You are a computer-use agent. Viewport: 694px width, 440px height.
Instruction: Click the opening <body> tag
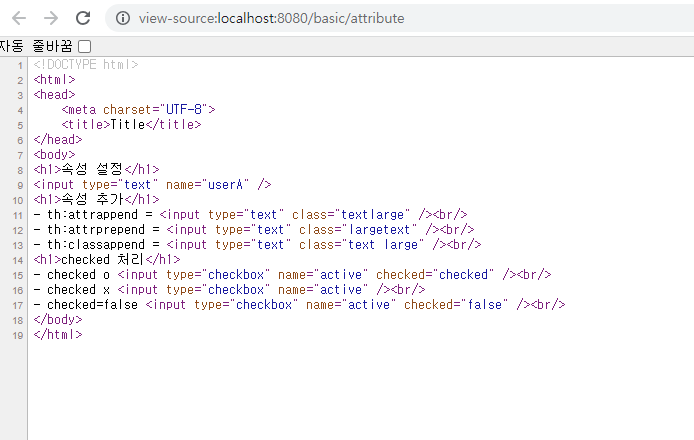(x=54, y=155)
